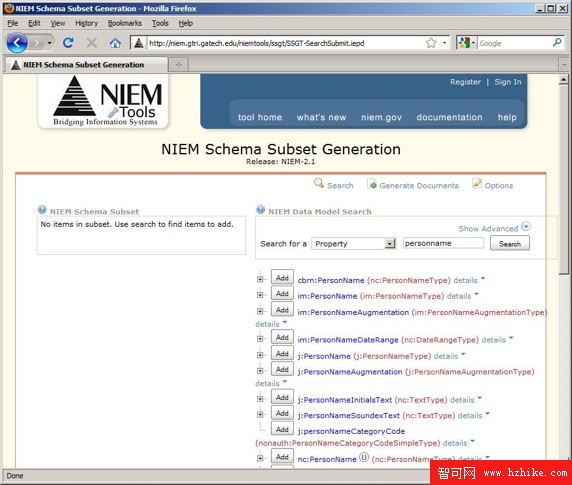Screen dimensions: 572x485
Task: Click the Generate Documents icon
Action: click(372, 183)
